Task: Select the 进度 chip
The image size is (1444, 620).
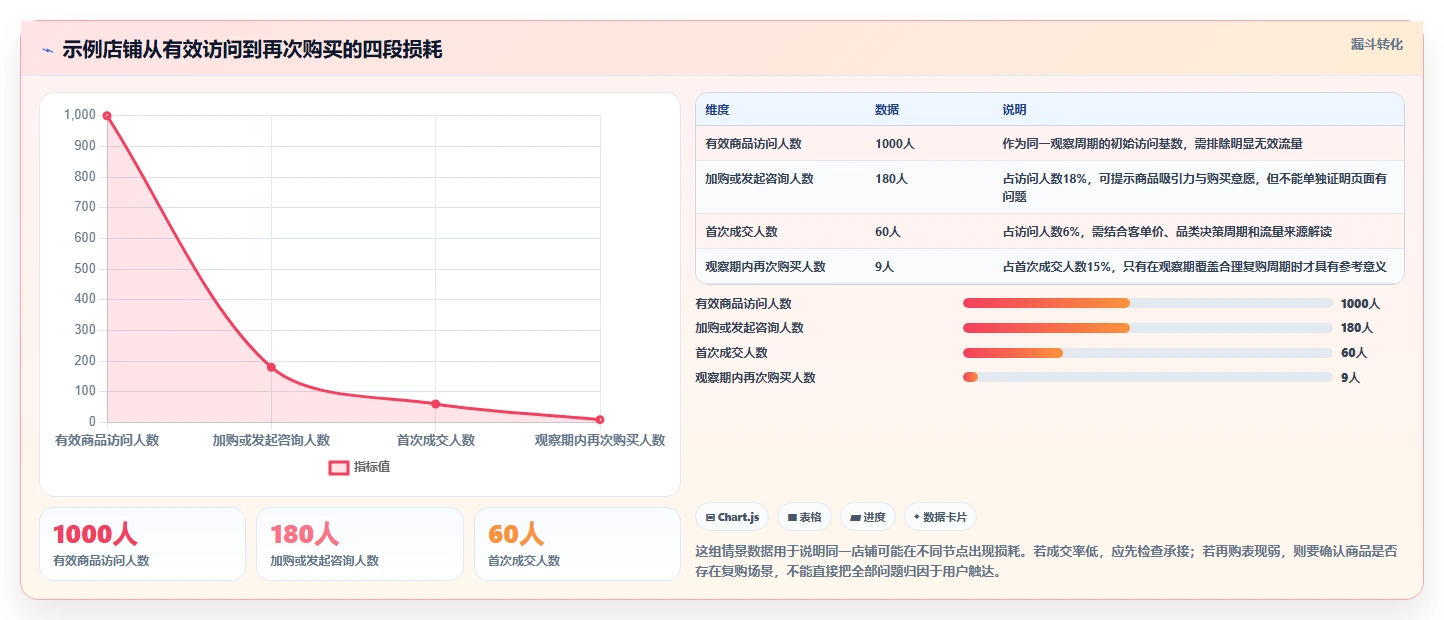Action: tap(868, 517)
